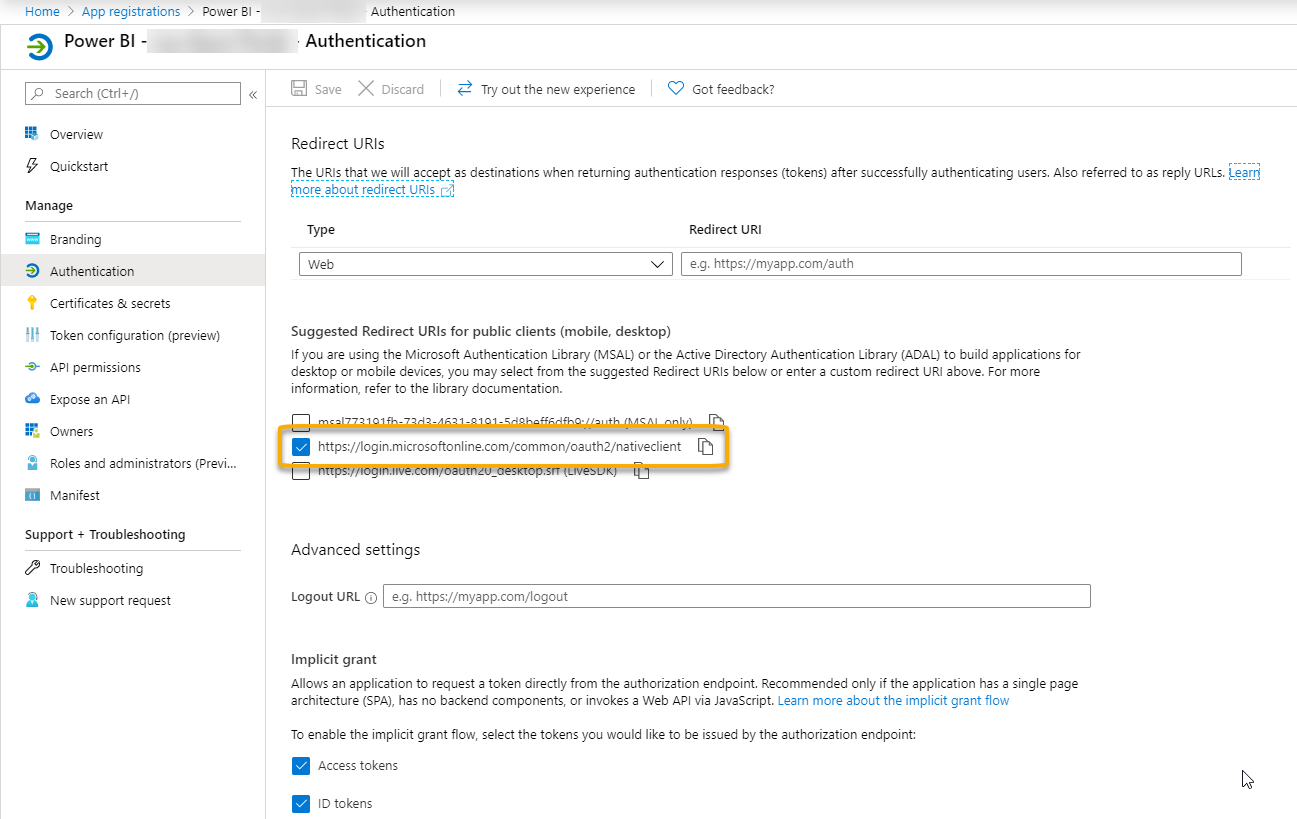Open Learn more about redirect URIs link
The height and width of the screenshot is (819, 1297).
(373, 189)
